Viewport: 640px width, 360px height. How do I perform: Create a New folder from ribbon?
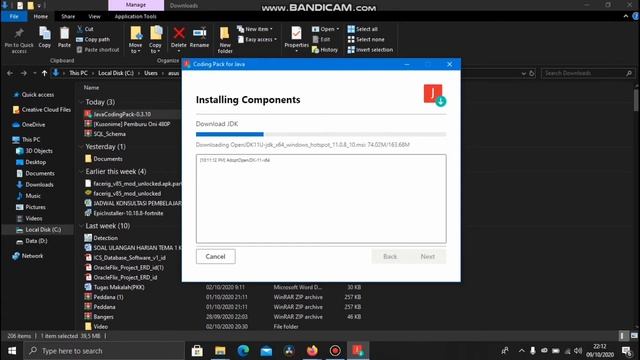tap(225, 40)
